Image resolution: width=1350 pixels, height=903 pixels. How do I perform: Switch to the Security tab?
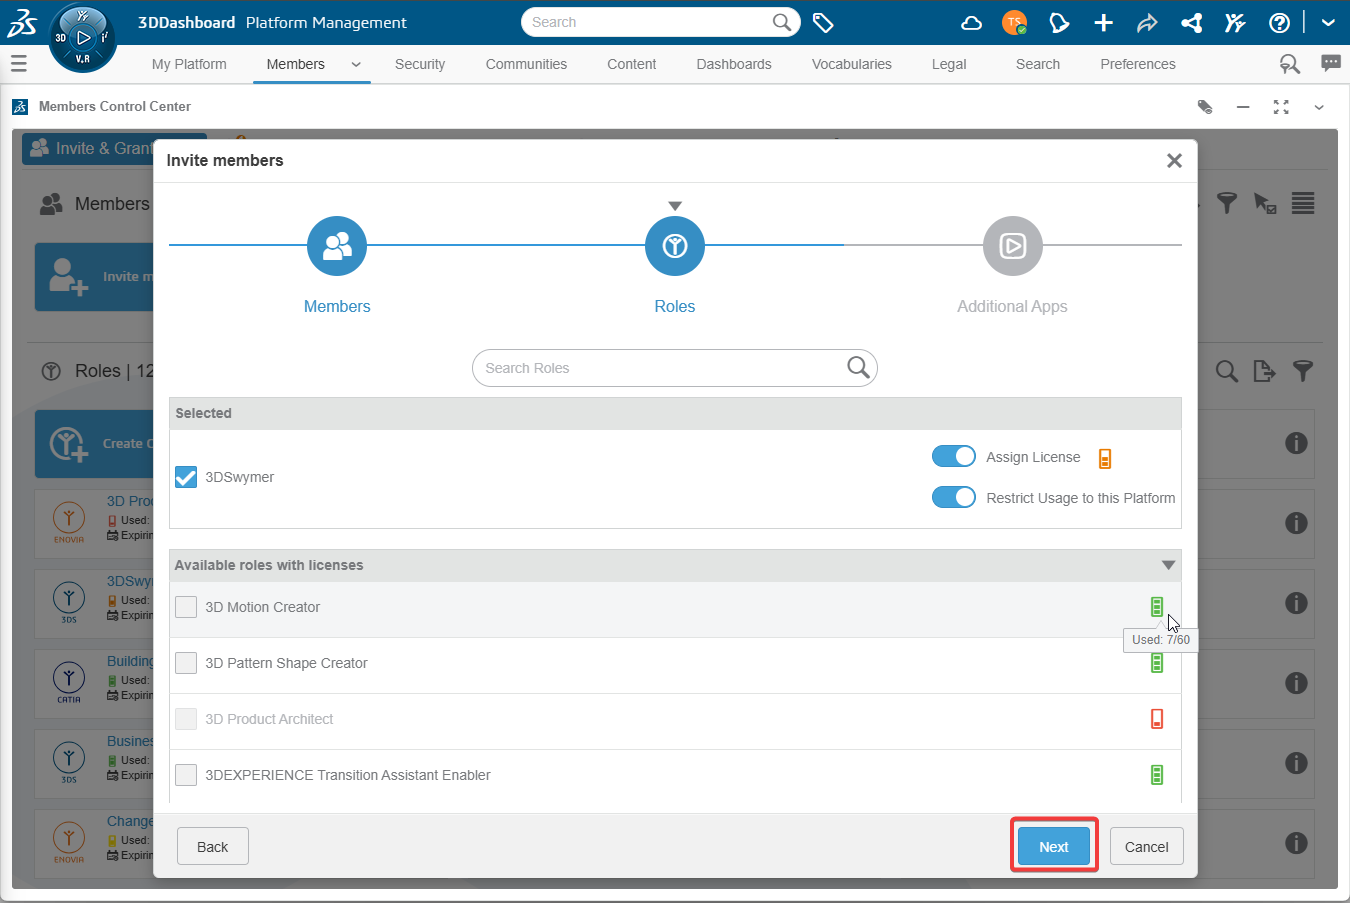tap(420, 64)
